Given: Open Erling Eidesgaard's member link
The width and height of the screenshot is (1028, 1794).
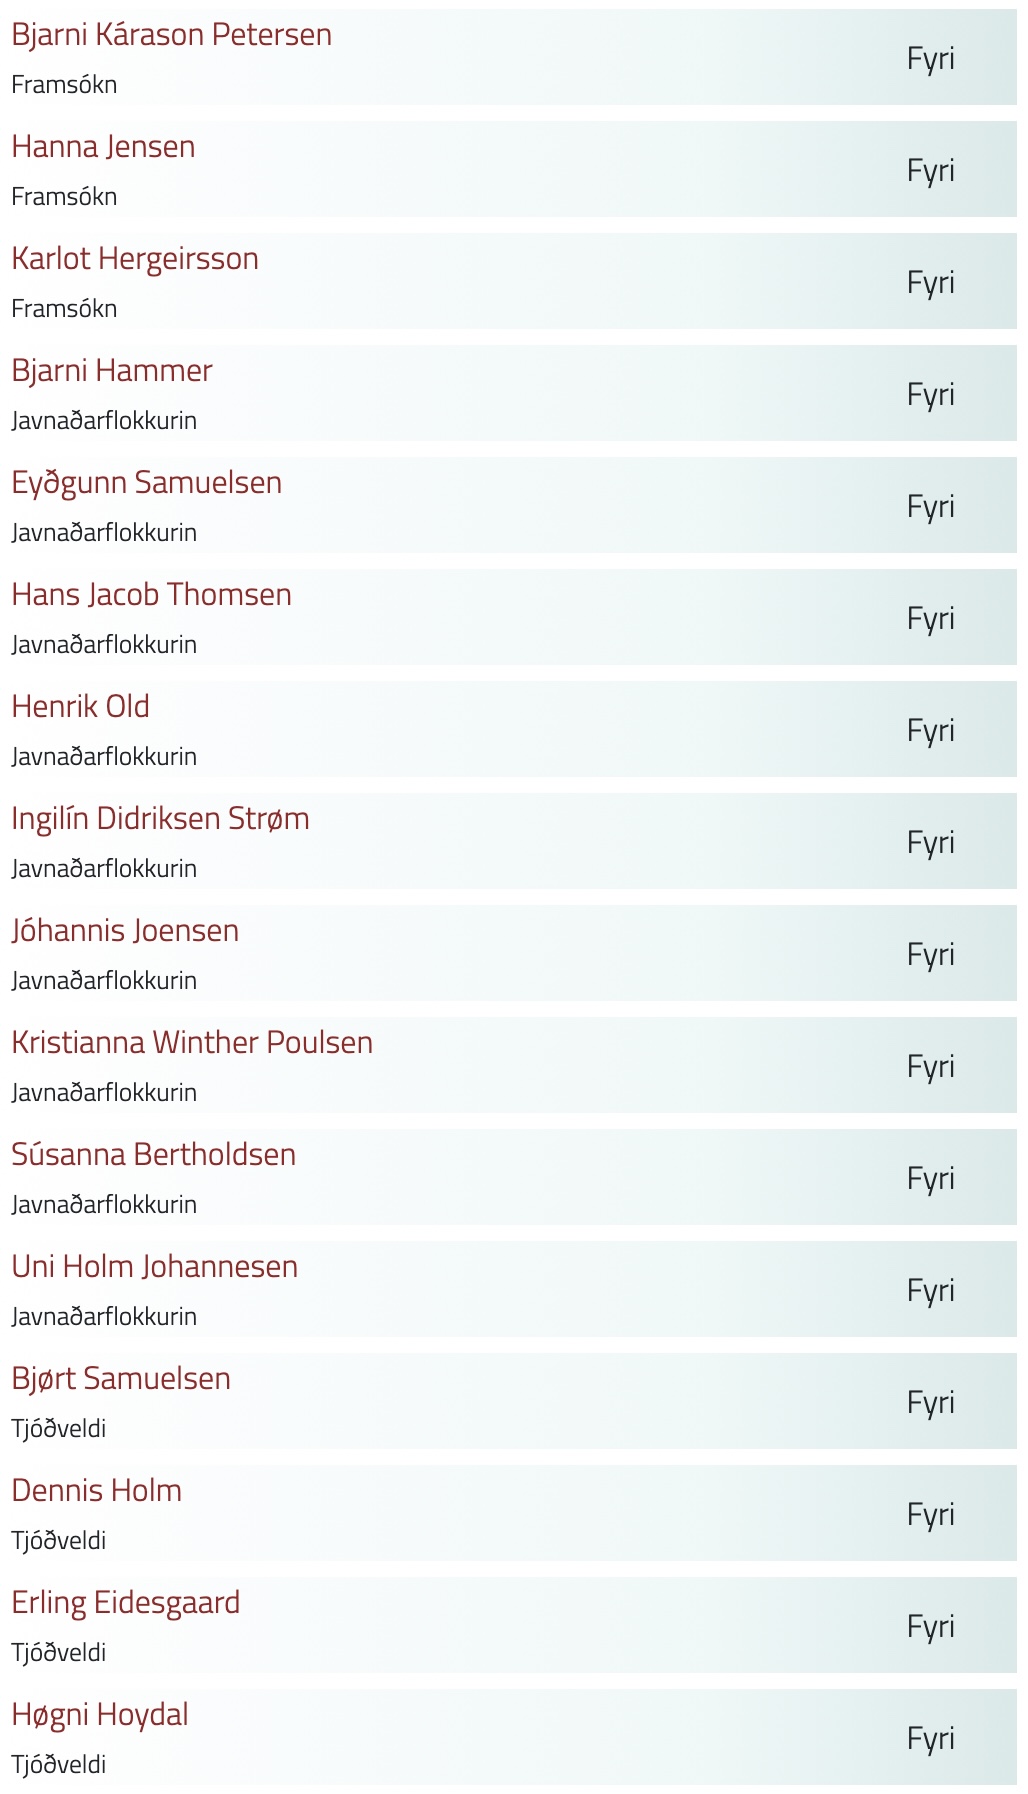Looking at the screenshot, I should click(x=125, y=1603).
